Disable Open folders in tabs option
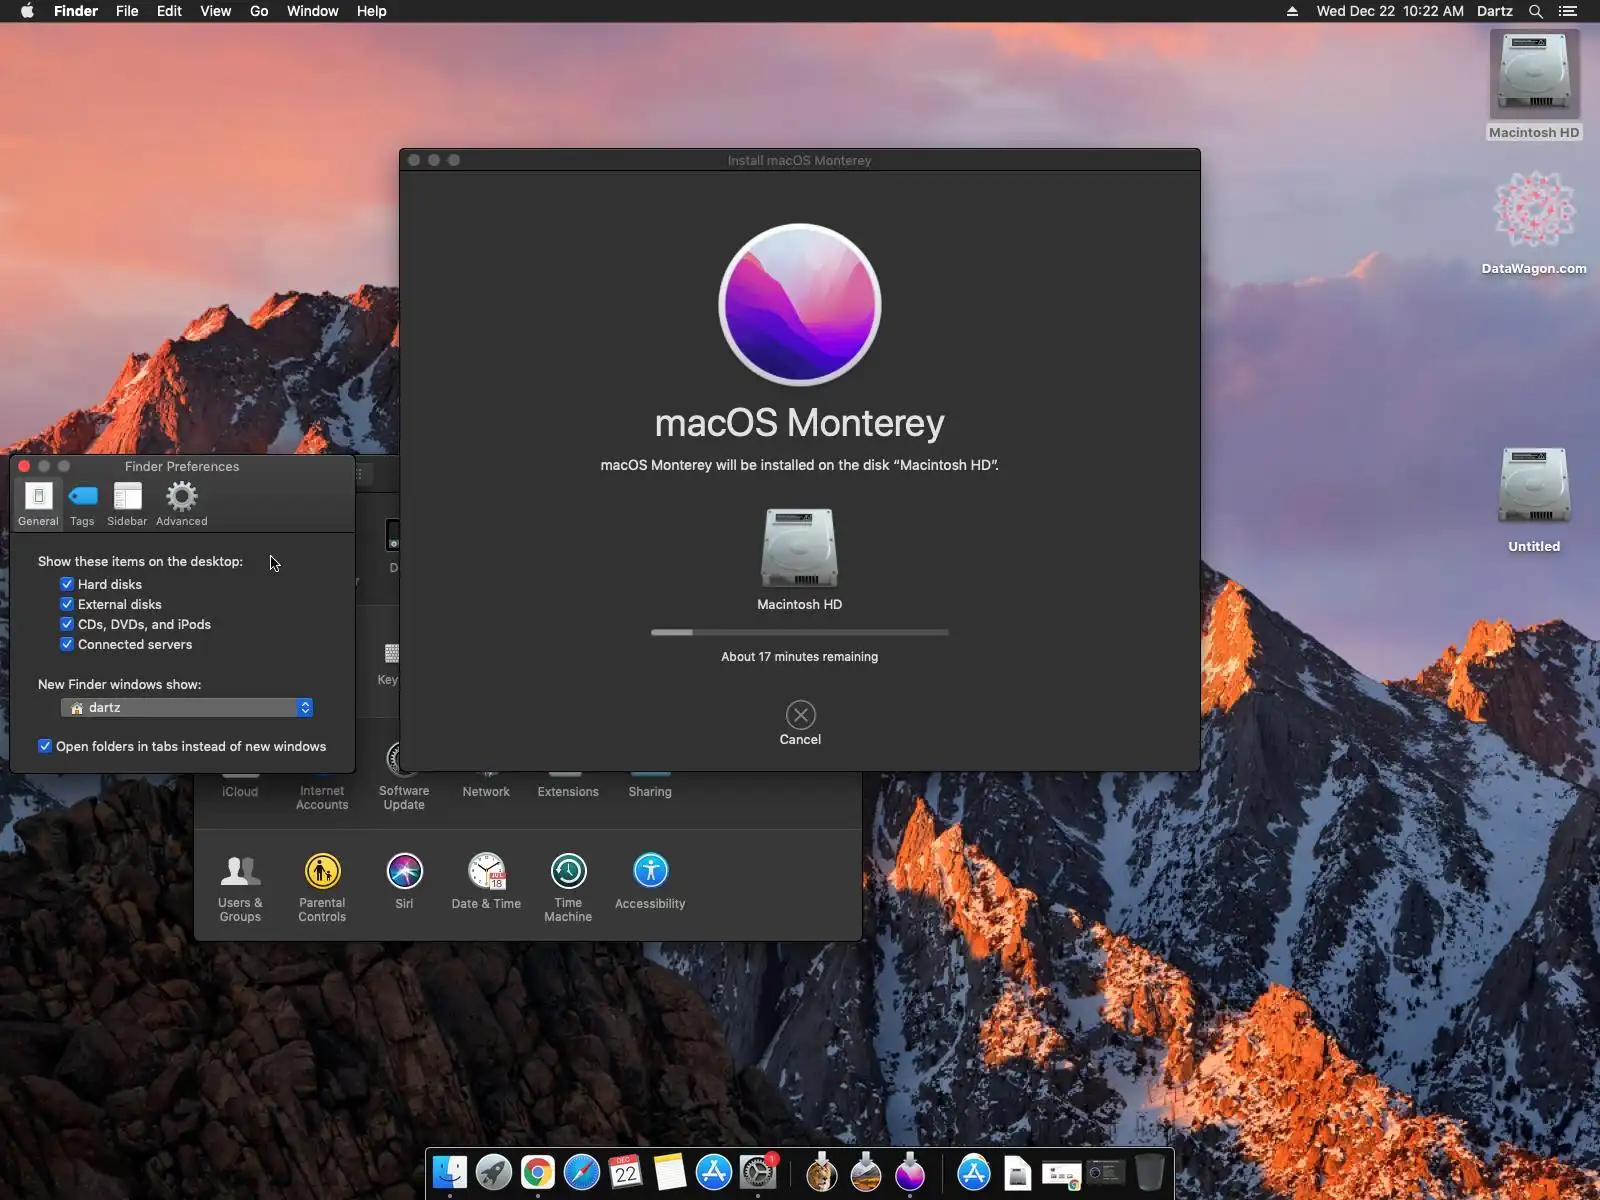 pyautogui.click(x=45, y=746)
